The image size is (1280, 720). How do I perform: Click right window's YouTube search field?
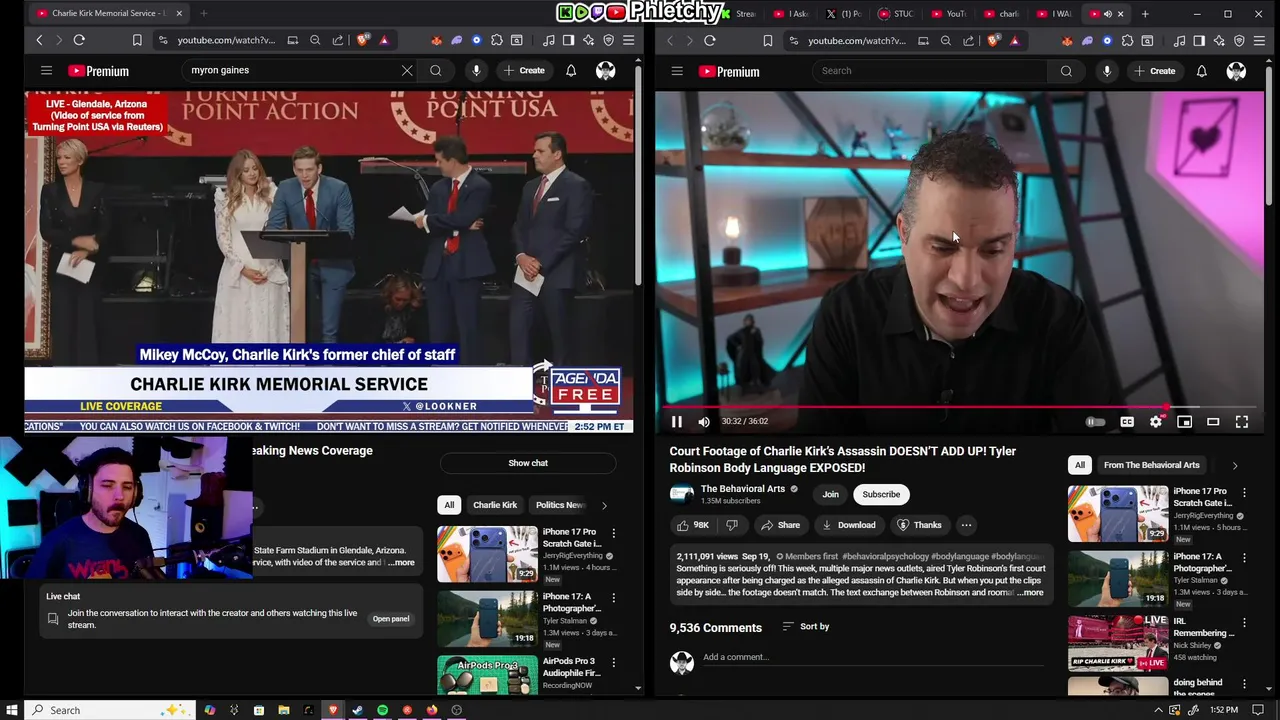pyautogui.click(x=930, y=71)
